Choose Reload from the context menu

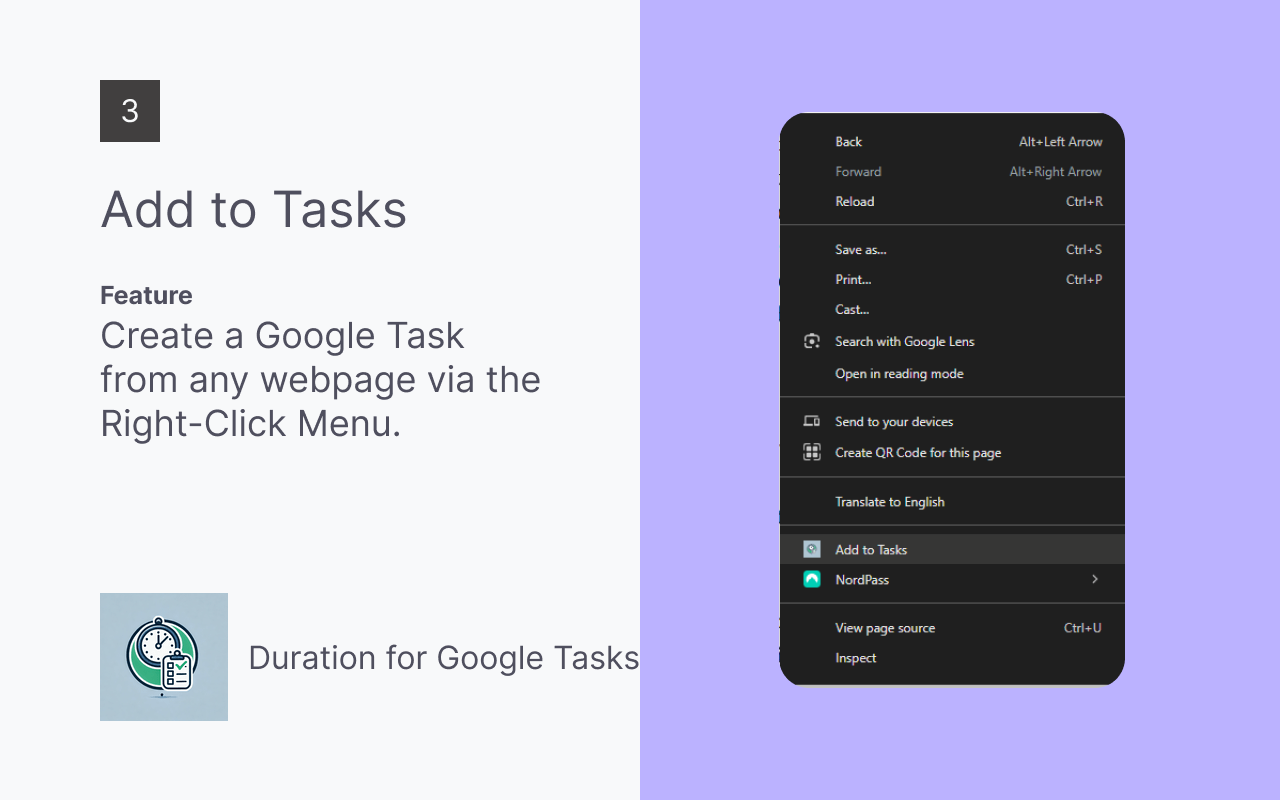[952, 202]
